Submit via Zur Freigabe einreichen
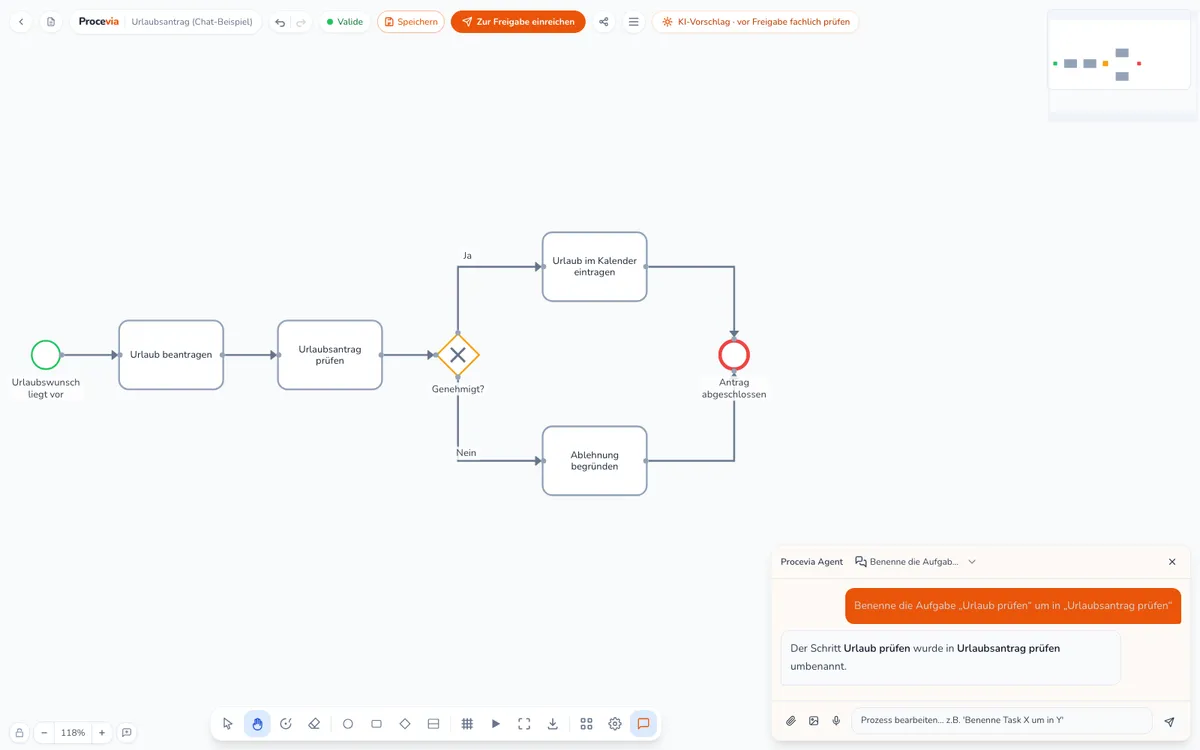 click(518, 22)
